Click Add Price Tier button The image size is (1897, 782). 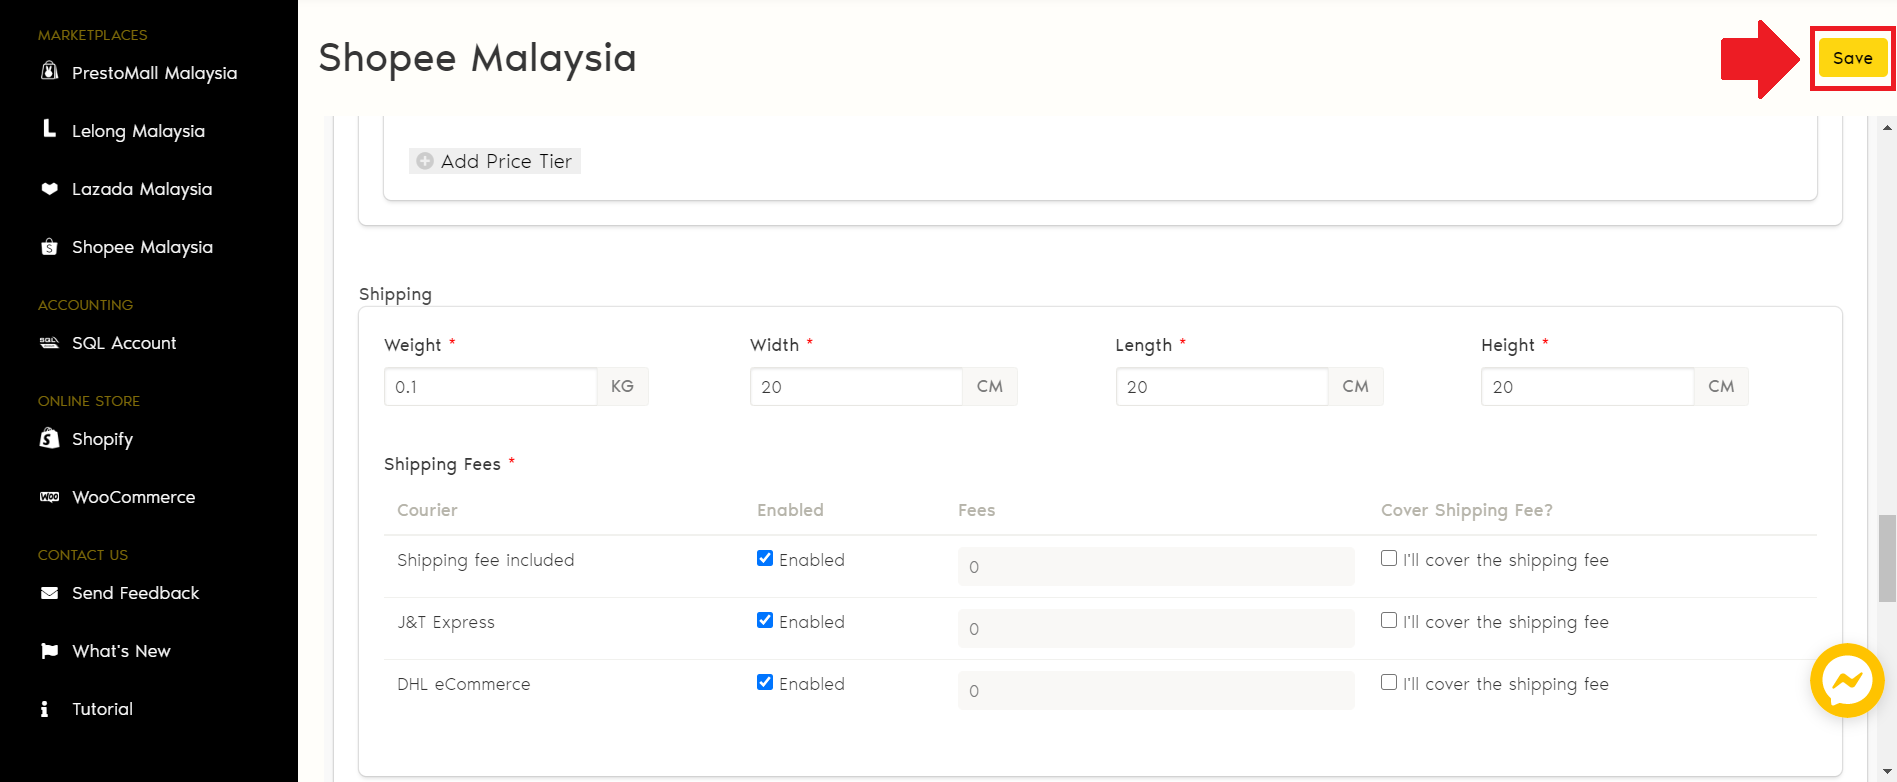pos(495,161)
